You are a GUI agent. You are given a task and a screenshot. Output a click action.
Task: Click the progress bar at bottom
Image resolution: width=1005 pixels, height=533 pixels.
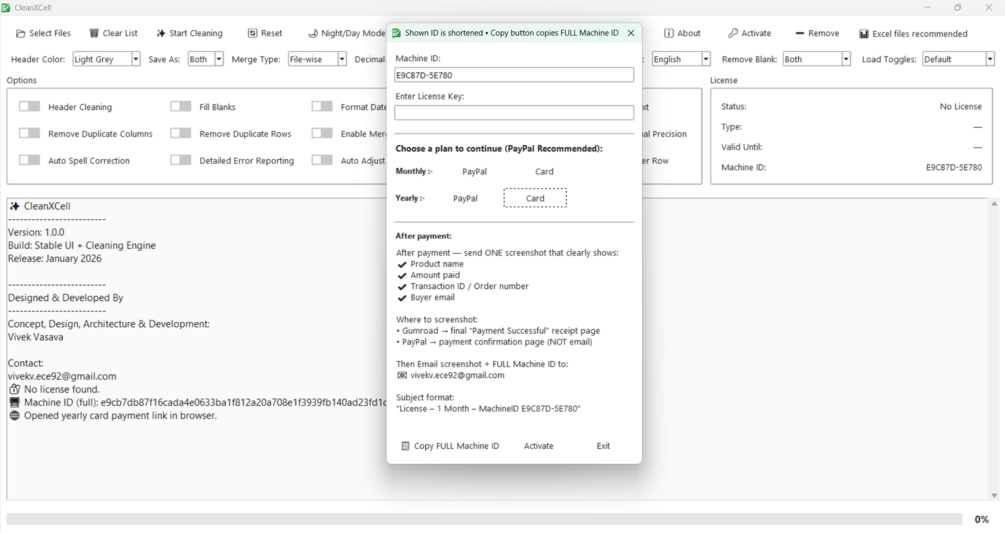[x=484, y=519]
